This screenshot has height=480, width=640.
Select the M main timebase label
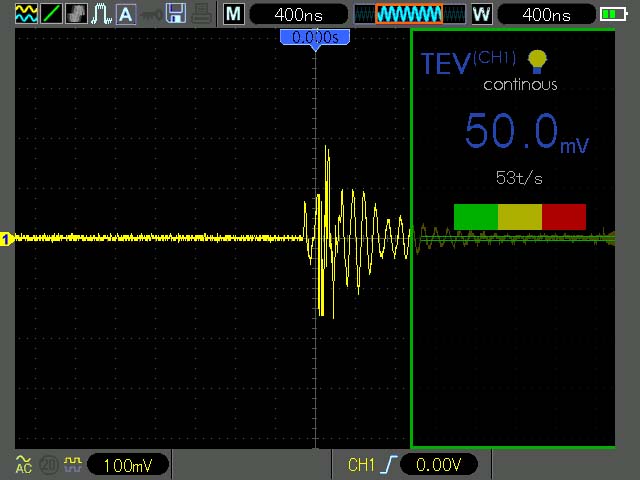[x=234, y=14]
